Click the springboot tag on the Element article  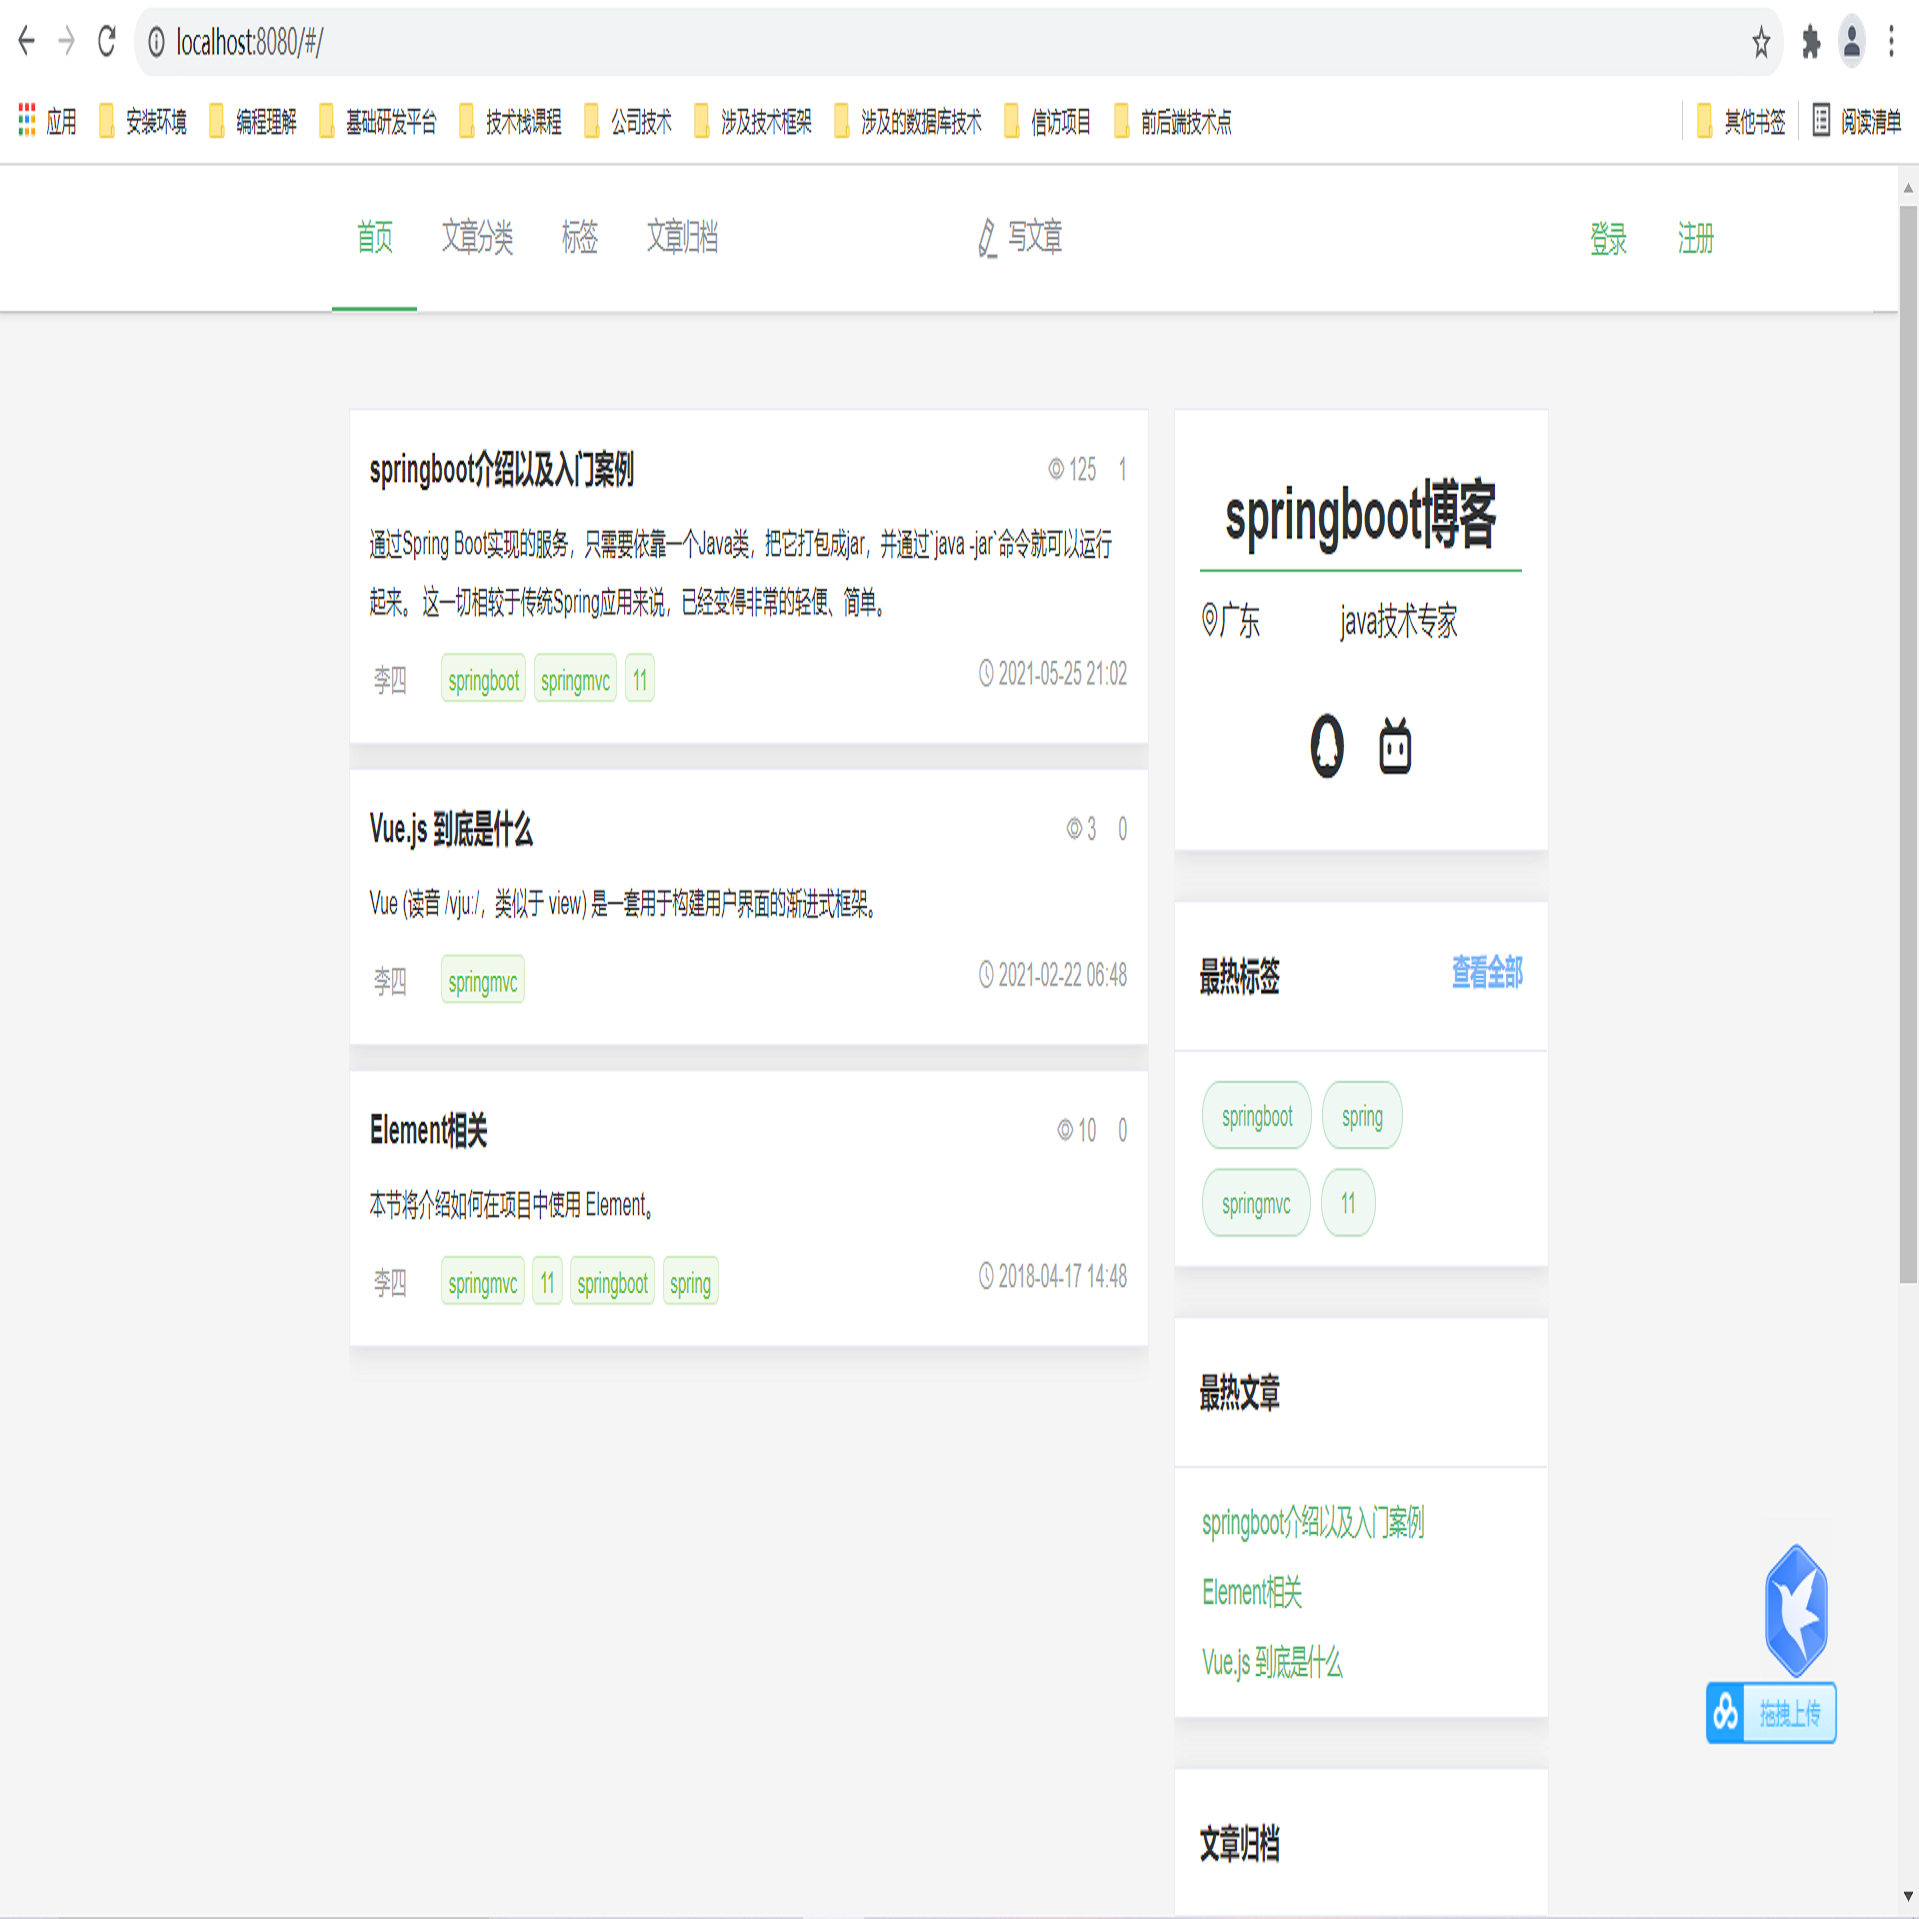click(613, 1282)
